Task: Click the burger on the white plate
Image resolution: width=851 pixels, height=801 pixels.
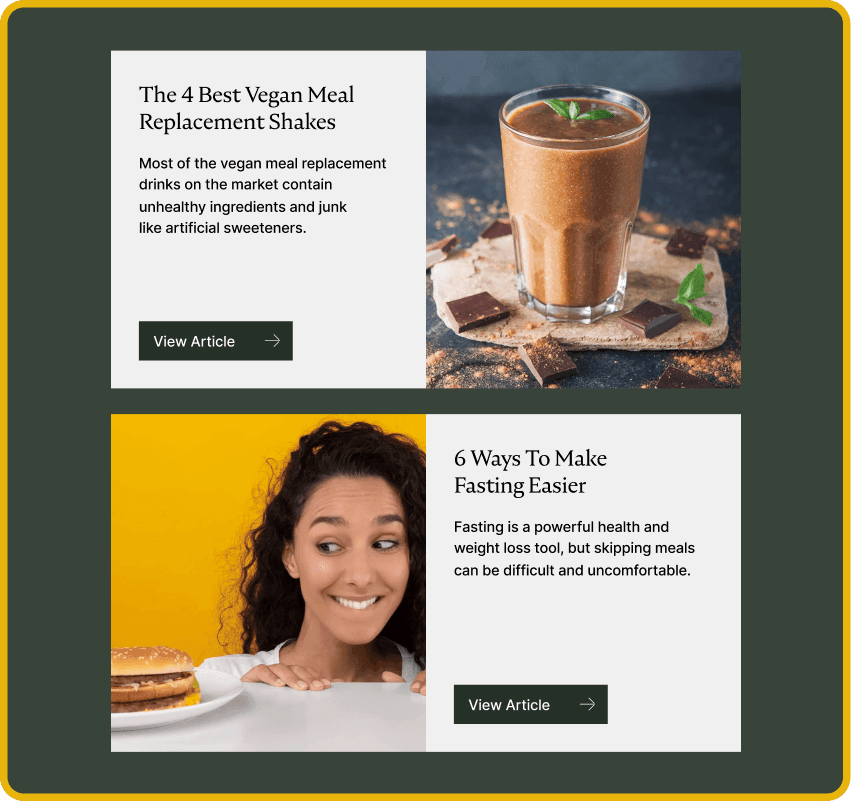Action: click(x=153, y=678)
